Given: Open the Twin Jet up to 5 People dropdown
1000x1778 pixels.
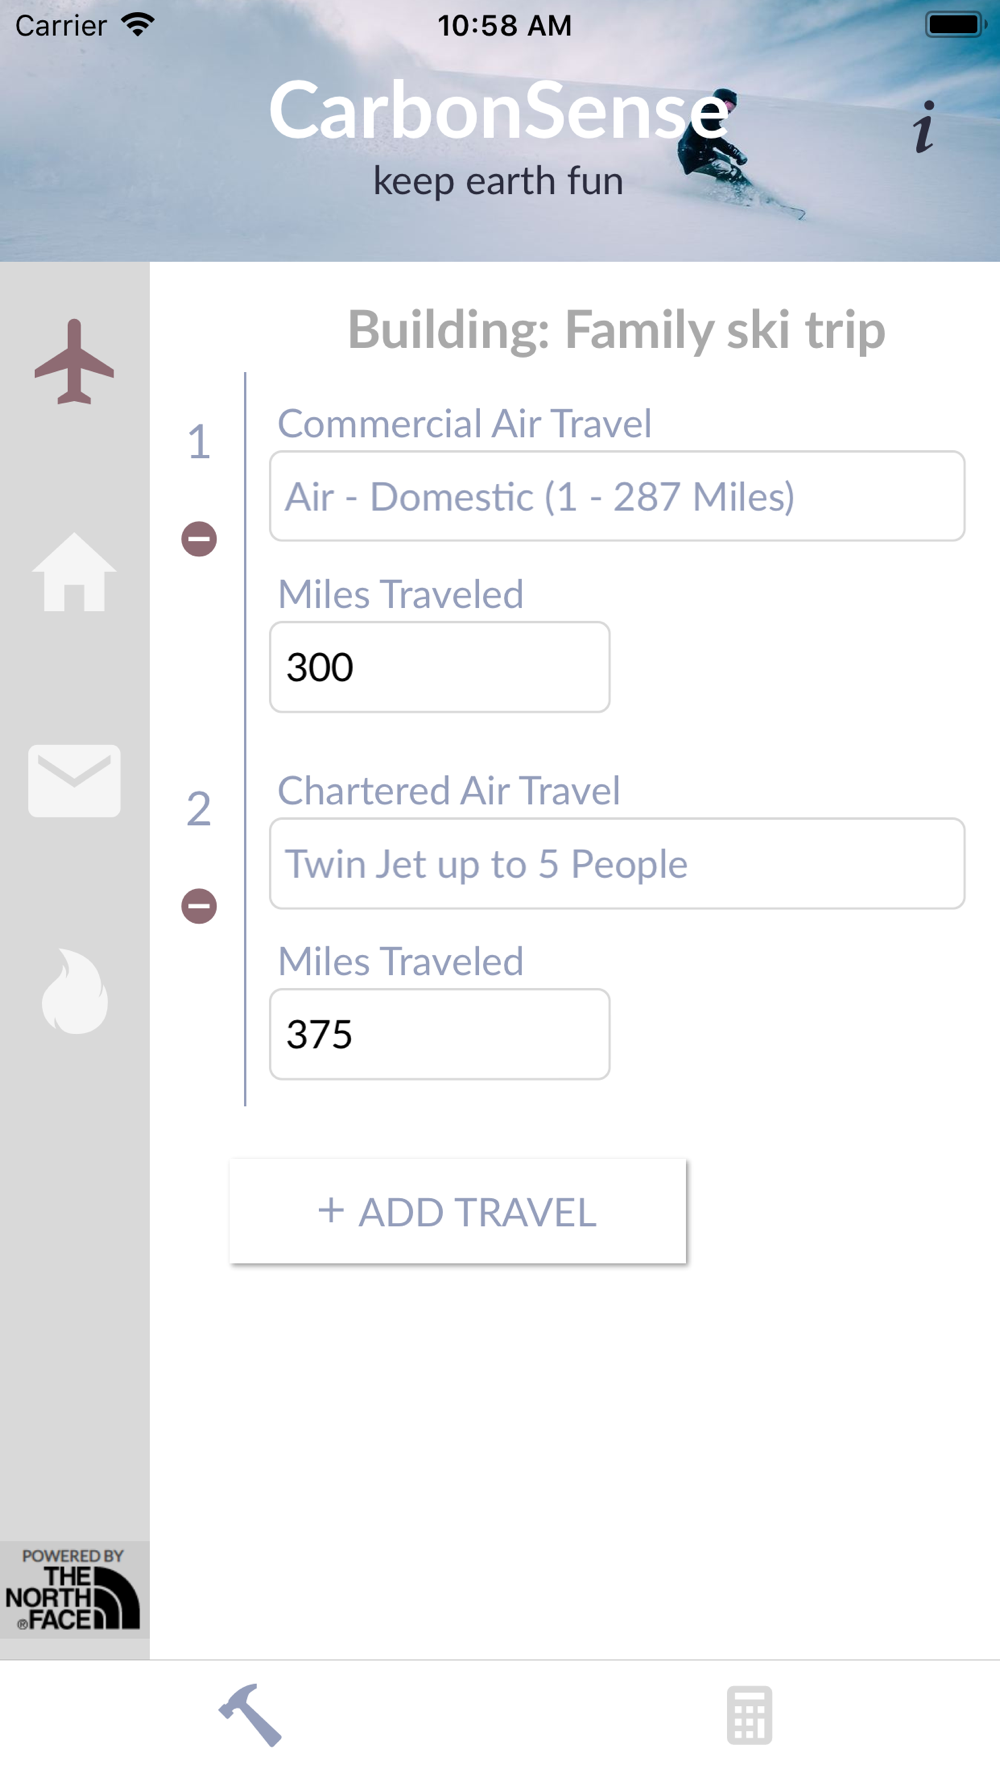Looking at the screenshot, I should (617, 864).
